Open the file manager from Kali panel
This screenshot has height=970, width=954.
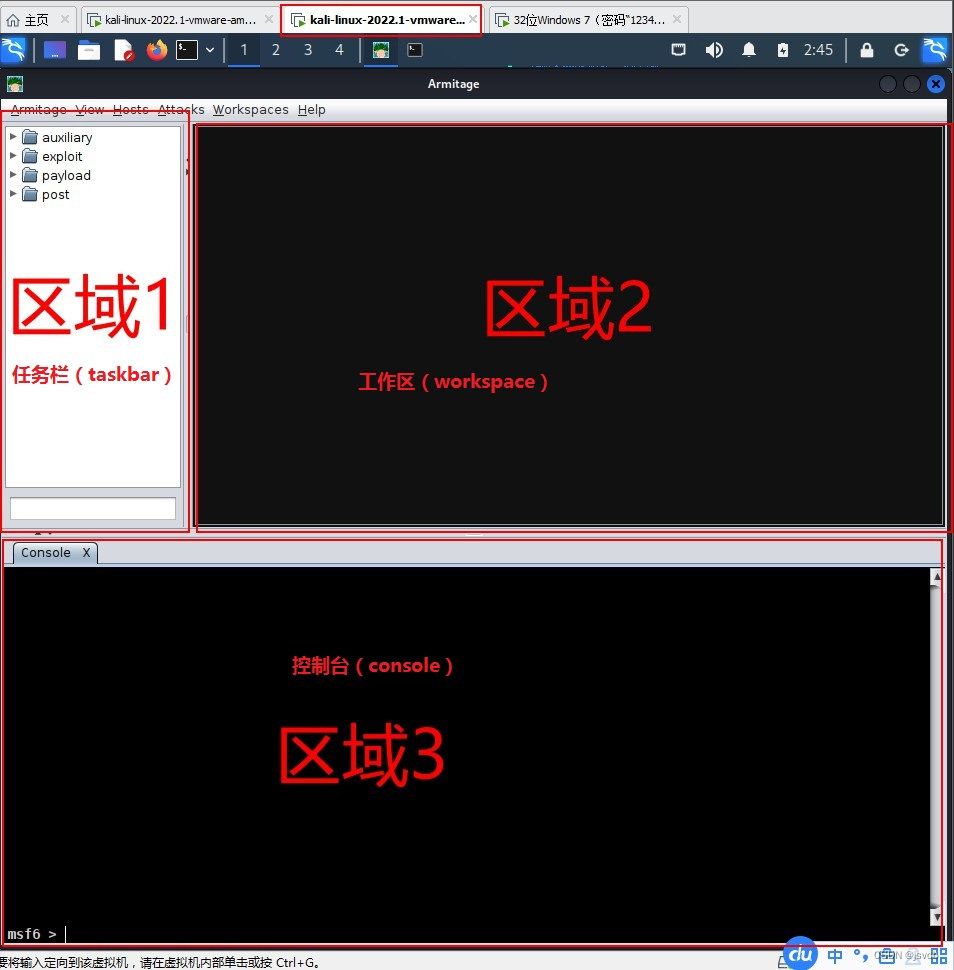pos(88,50)
